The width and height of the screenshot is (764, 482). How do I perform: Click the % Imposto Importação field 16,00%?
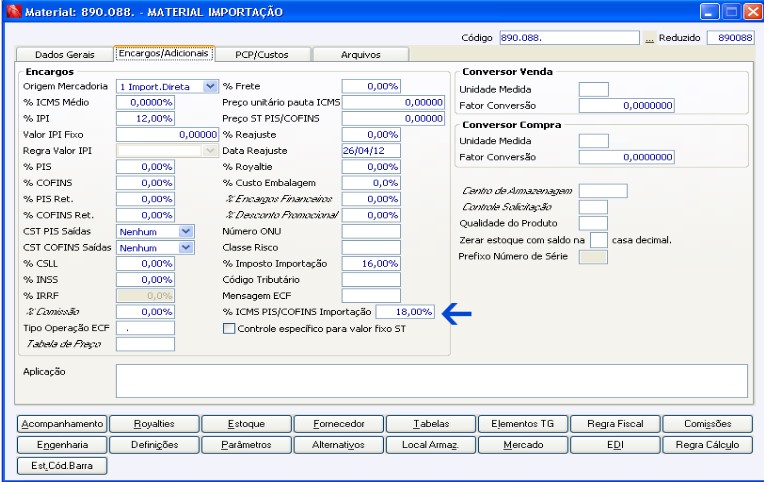[x=371, y=264]
